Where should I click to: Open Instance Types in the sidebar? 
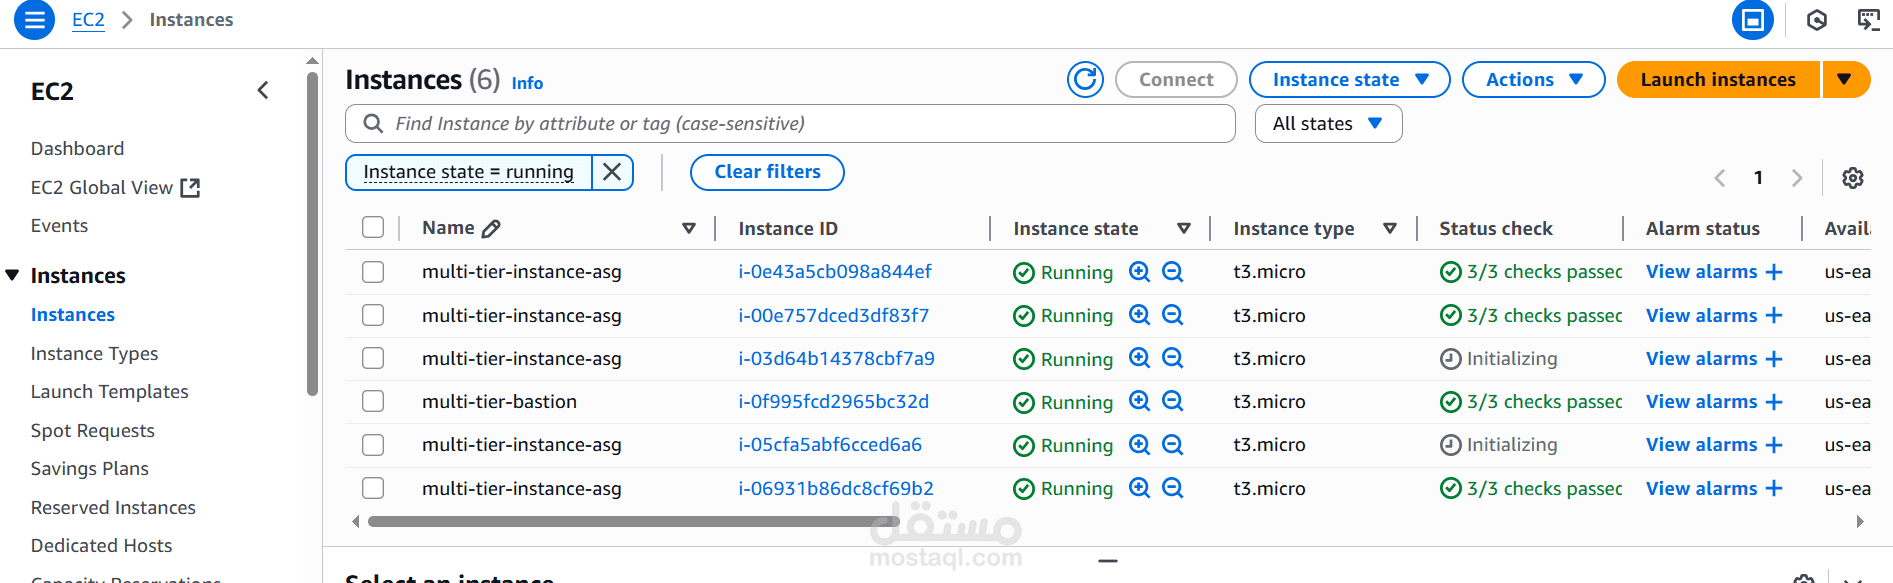coord(95,354)
